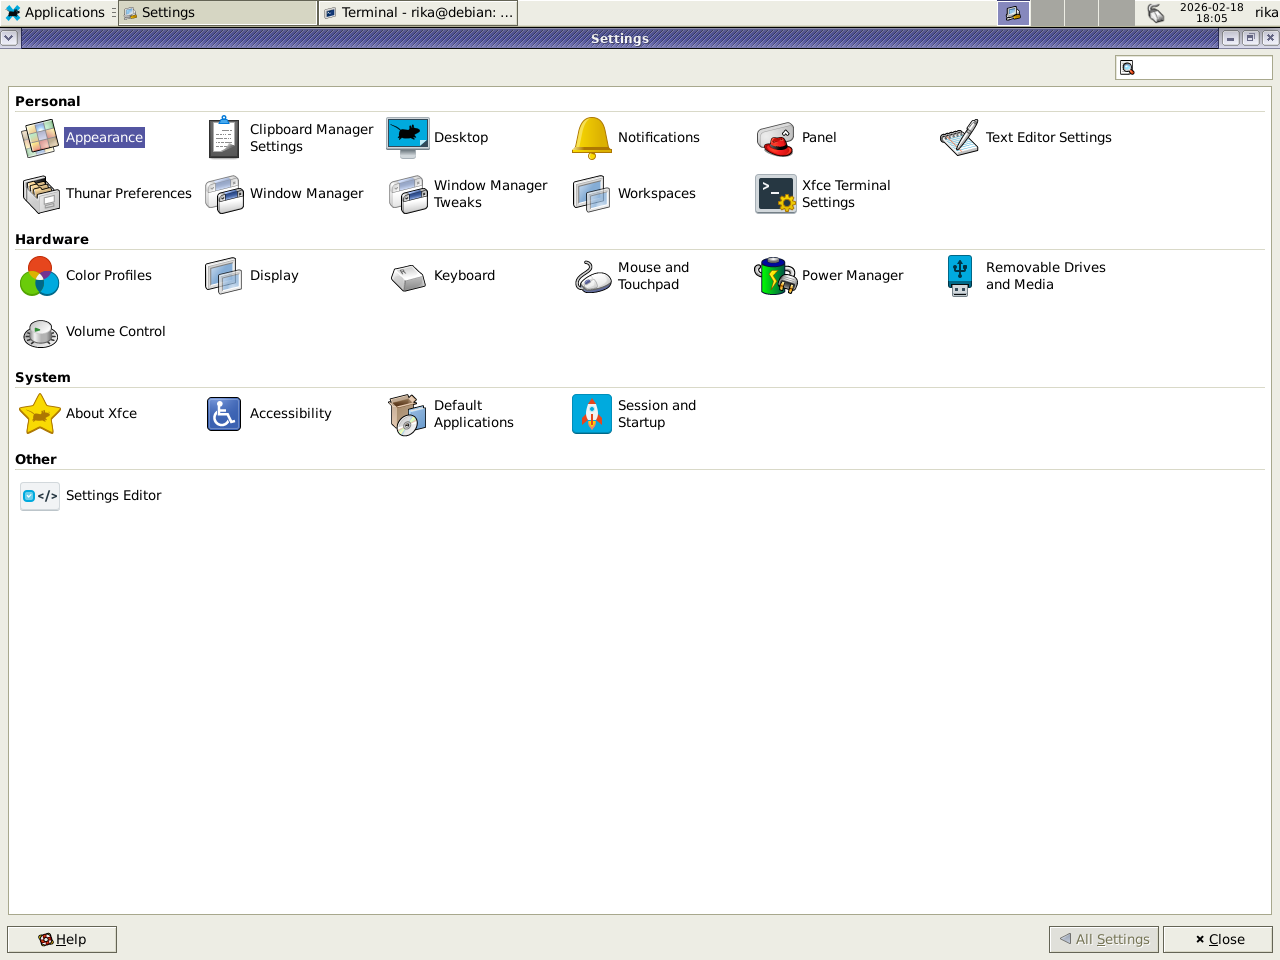Open the Thunar Preferences icon

(40, 194)
